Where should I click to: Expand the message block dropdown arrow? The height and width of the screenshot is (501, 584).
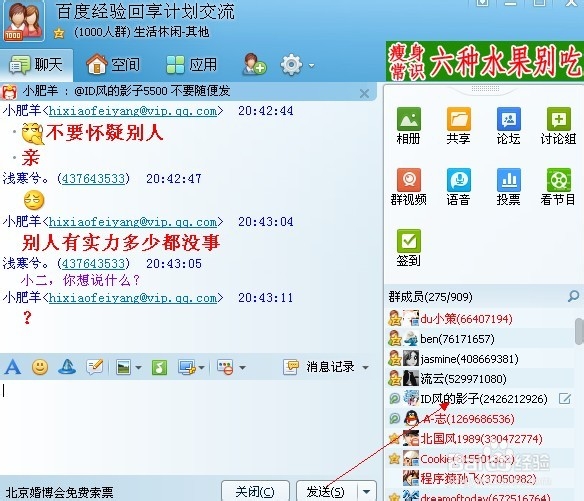point(242,368)
